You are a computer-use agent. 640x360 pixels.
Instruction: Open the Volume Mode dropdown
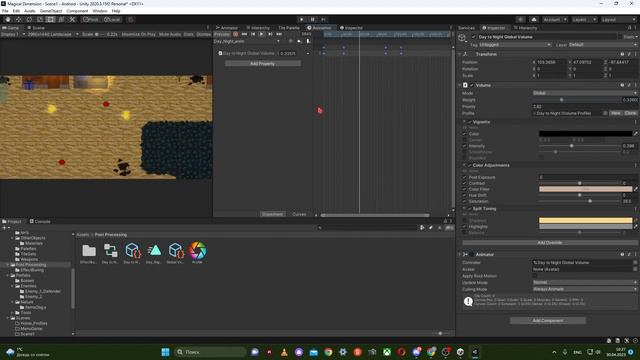pyautogui.click(x=585, y=93)
